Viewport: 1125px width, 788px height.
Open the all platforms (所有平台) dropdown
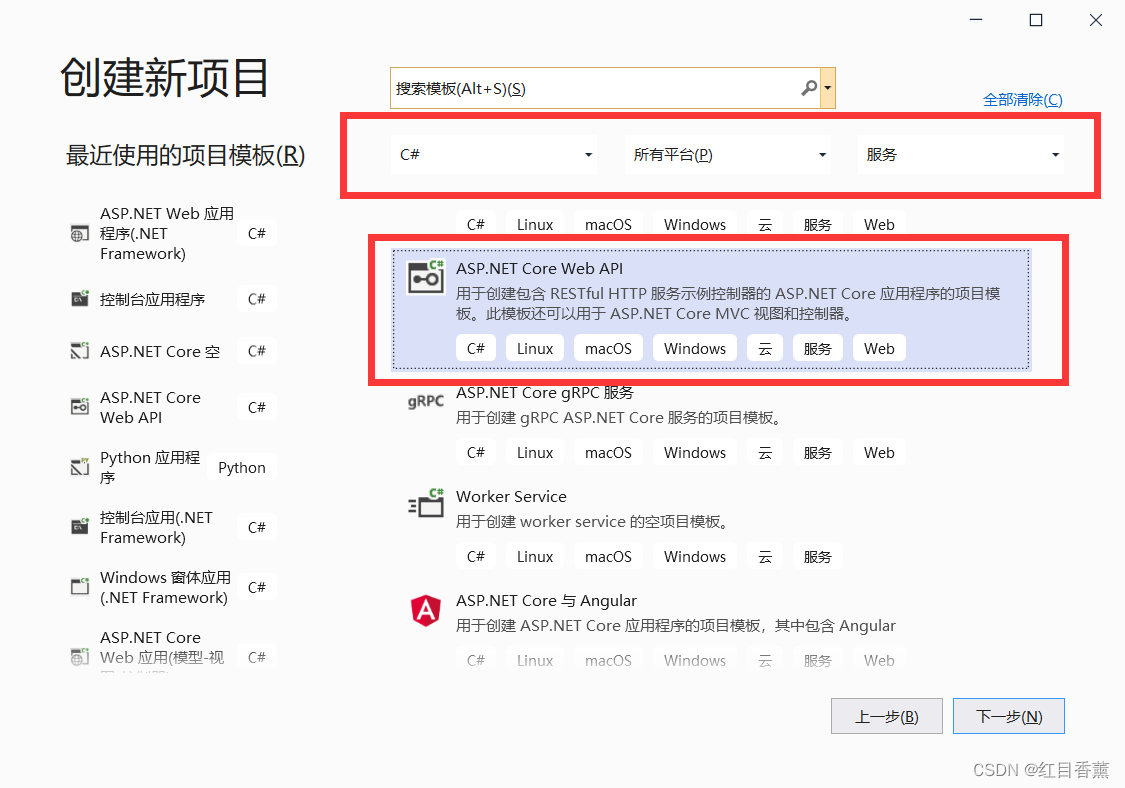(x=728, y=154)
